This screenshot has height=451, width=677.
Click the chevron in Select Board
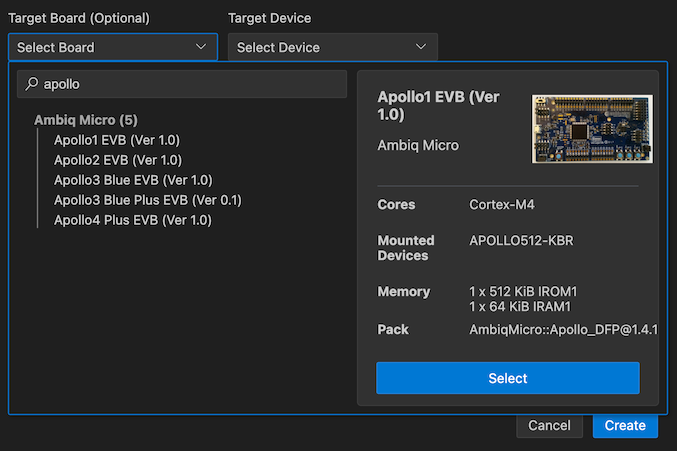(x=201, y=47)
